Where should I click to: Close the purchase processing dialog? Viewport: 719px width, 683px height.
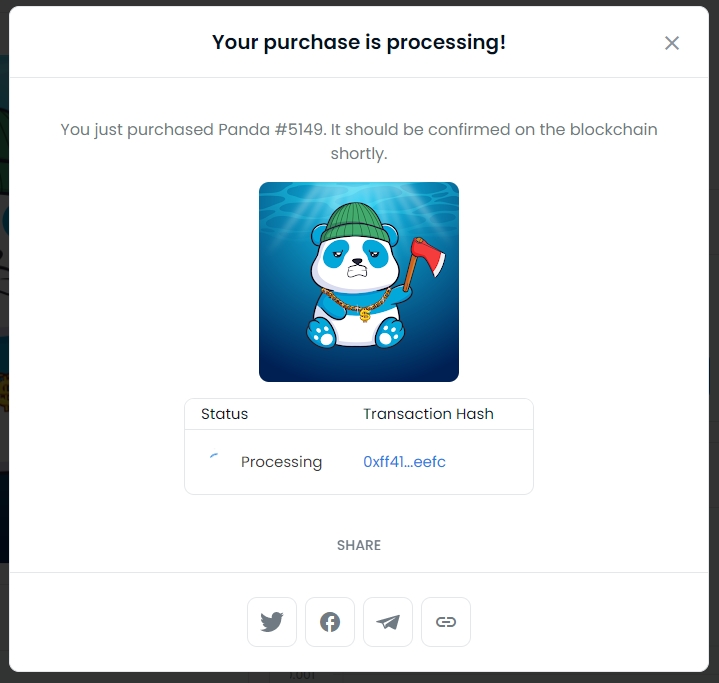(x=672, y=43)
